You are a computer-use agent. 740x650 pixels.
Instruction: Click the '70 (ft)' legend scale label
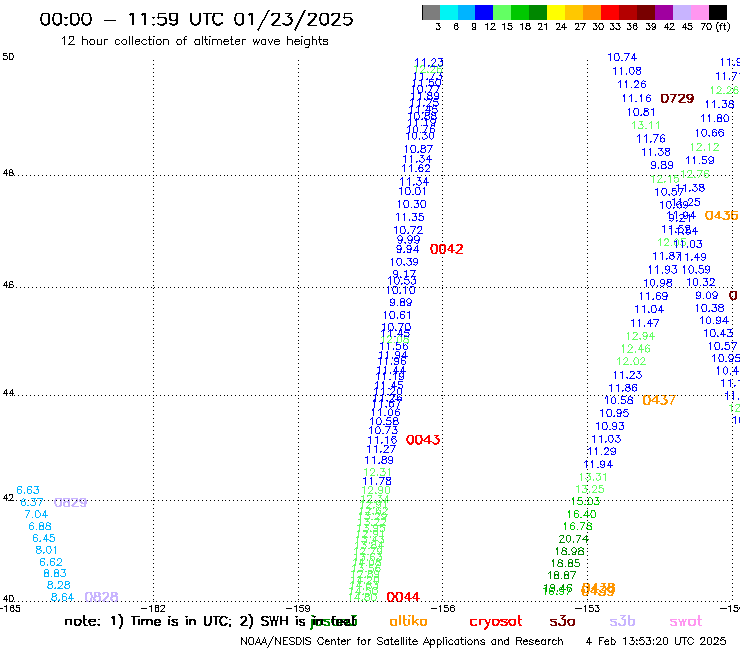(715, 26)
